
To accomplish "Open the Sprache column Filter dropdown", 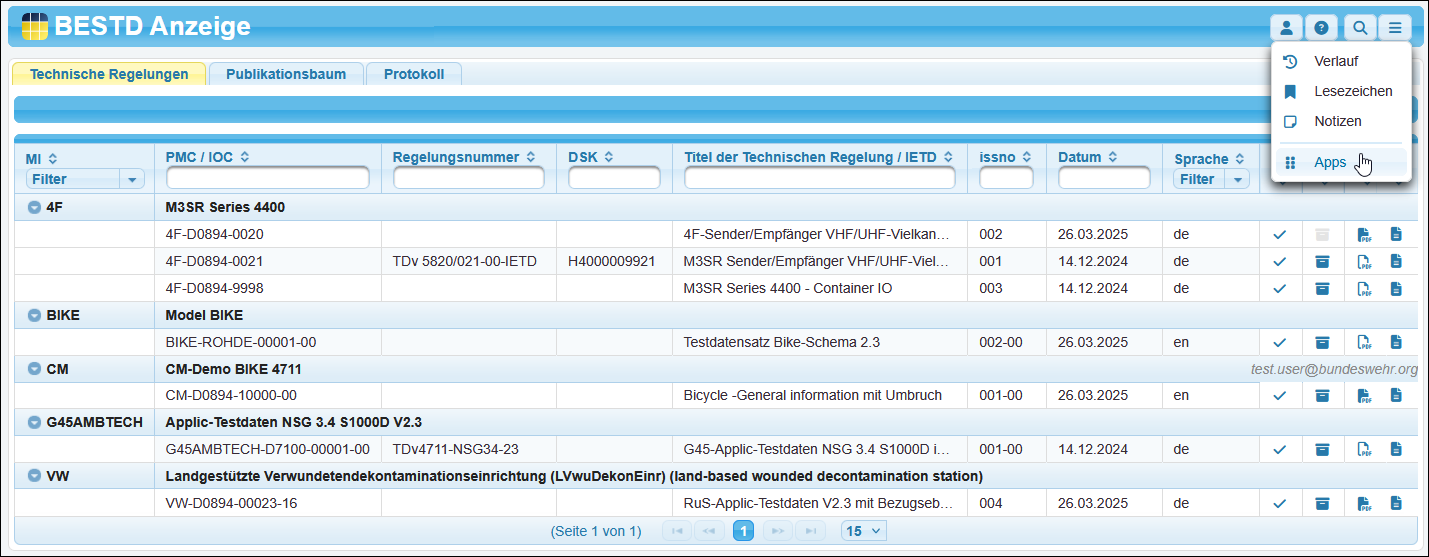I will coord(1211,180).
